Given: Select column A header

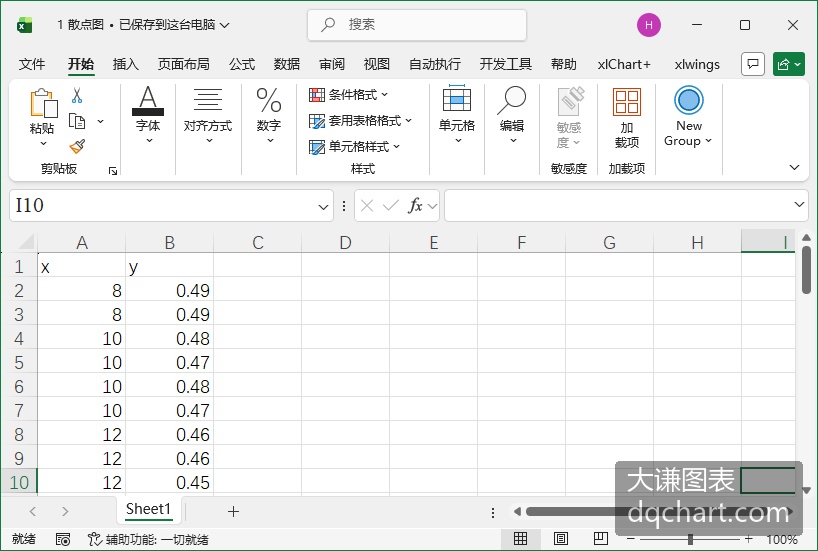Looking at the screenshot, I should point(81,243).
